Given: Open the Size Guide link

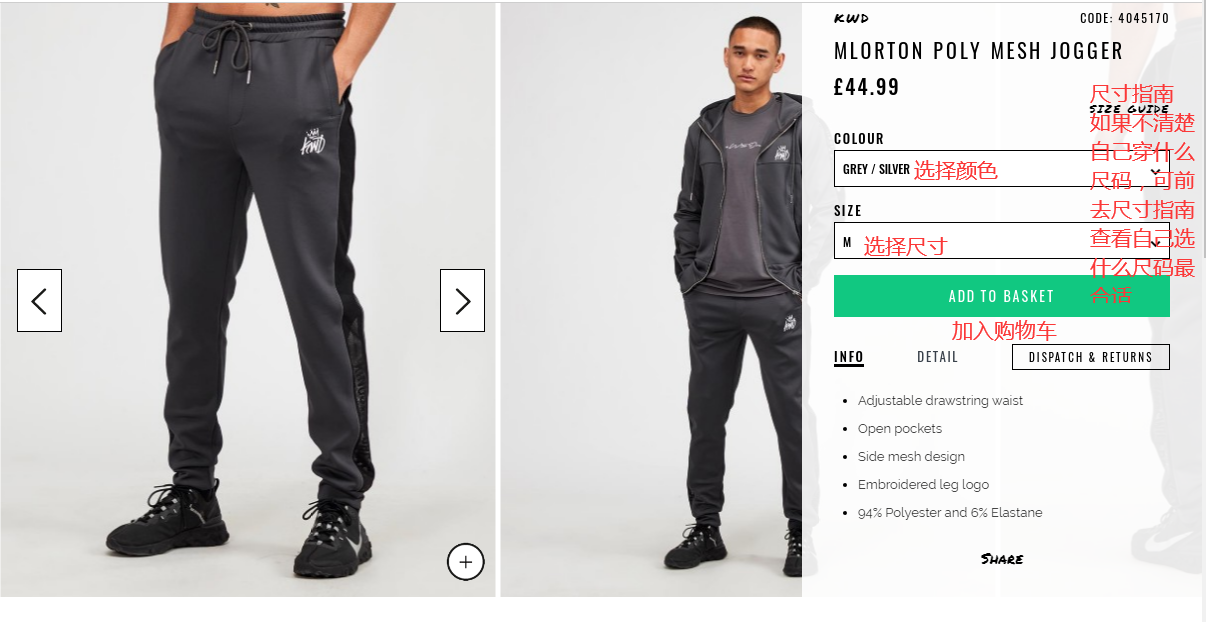Looking at the screenshot, I should point(1129,109).
